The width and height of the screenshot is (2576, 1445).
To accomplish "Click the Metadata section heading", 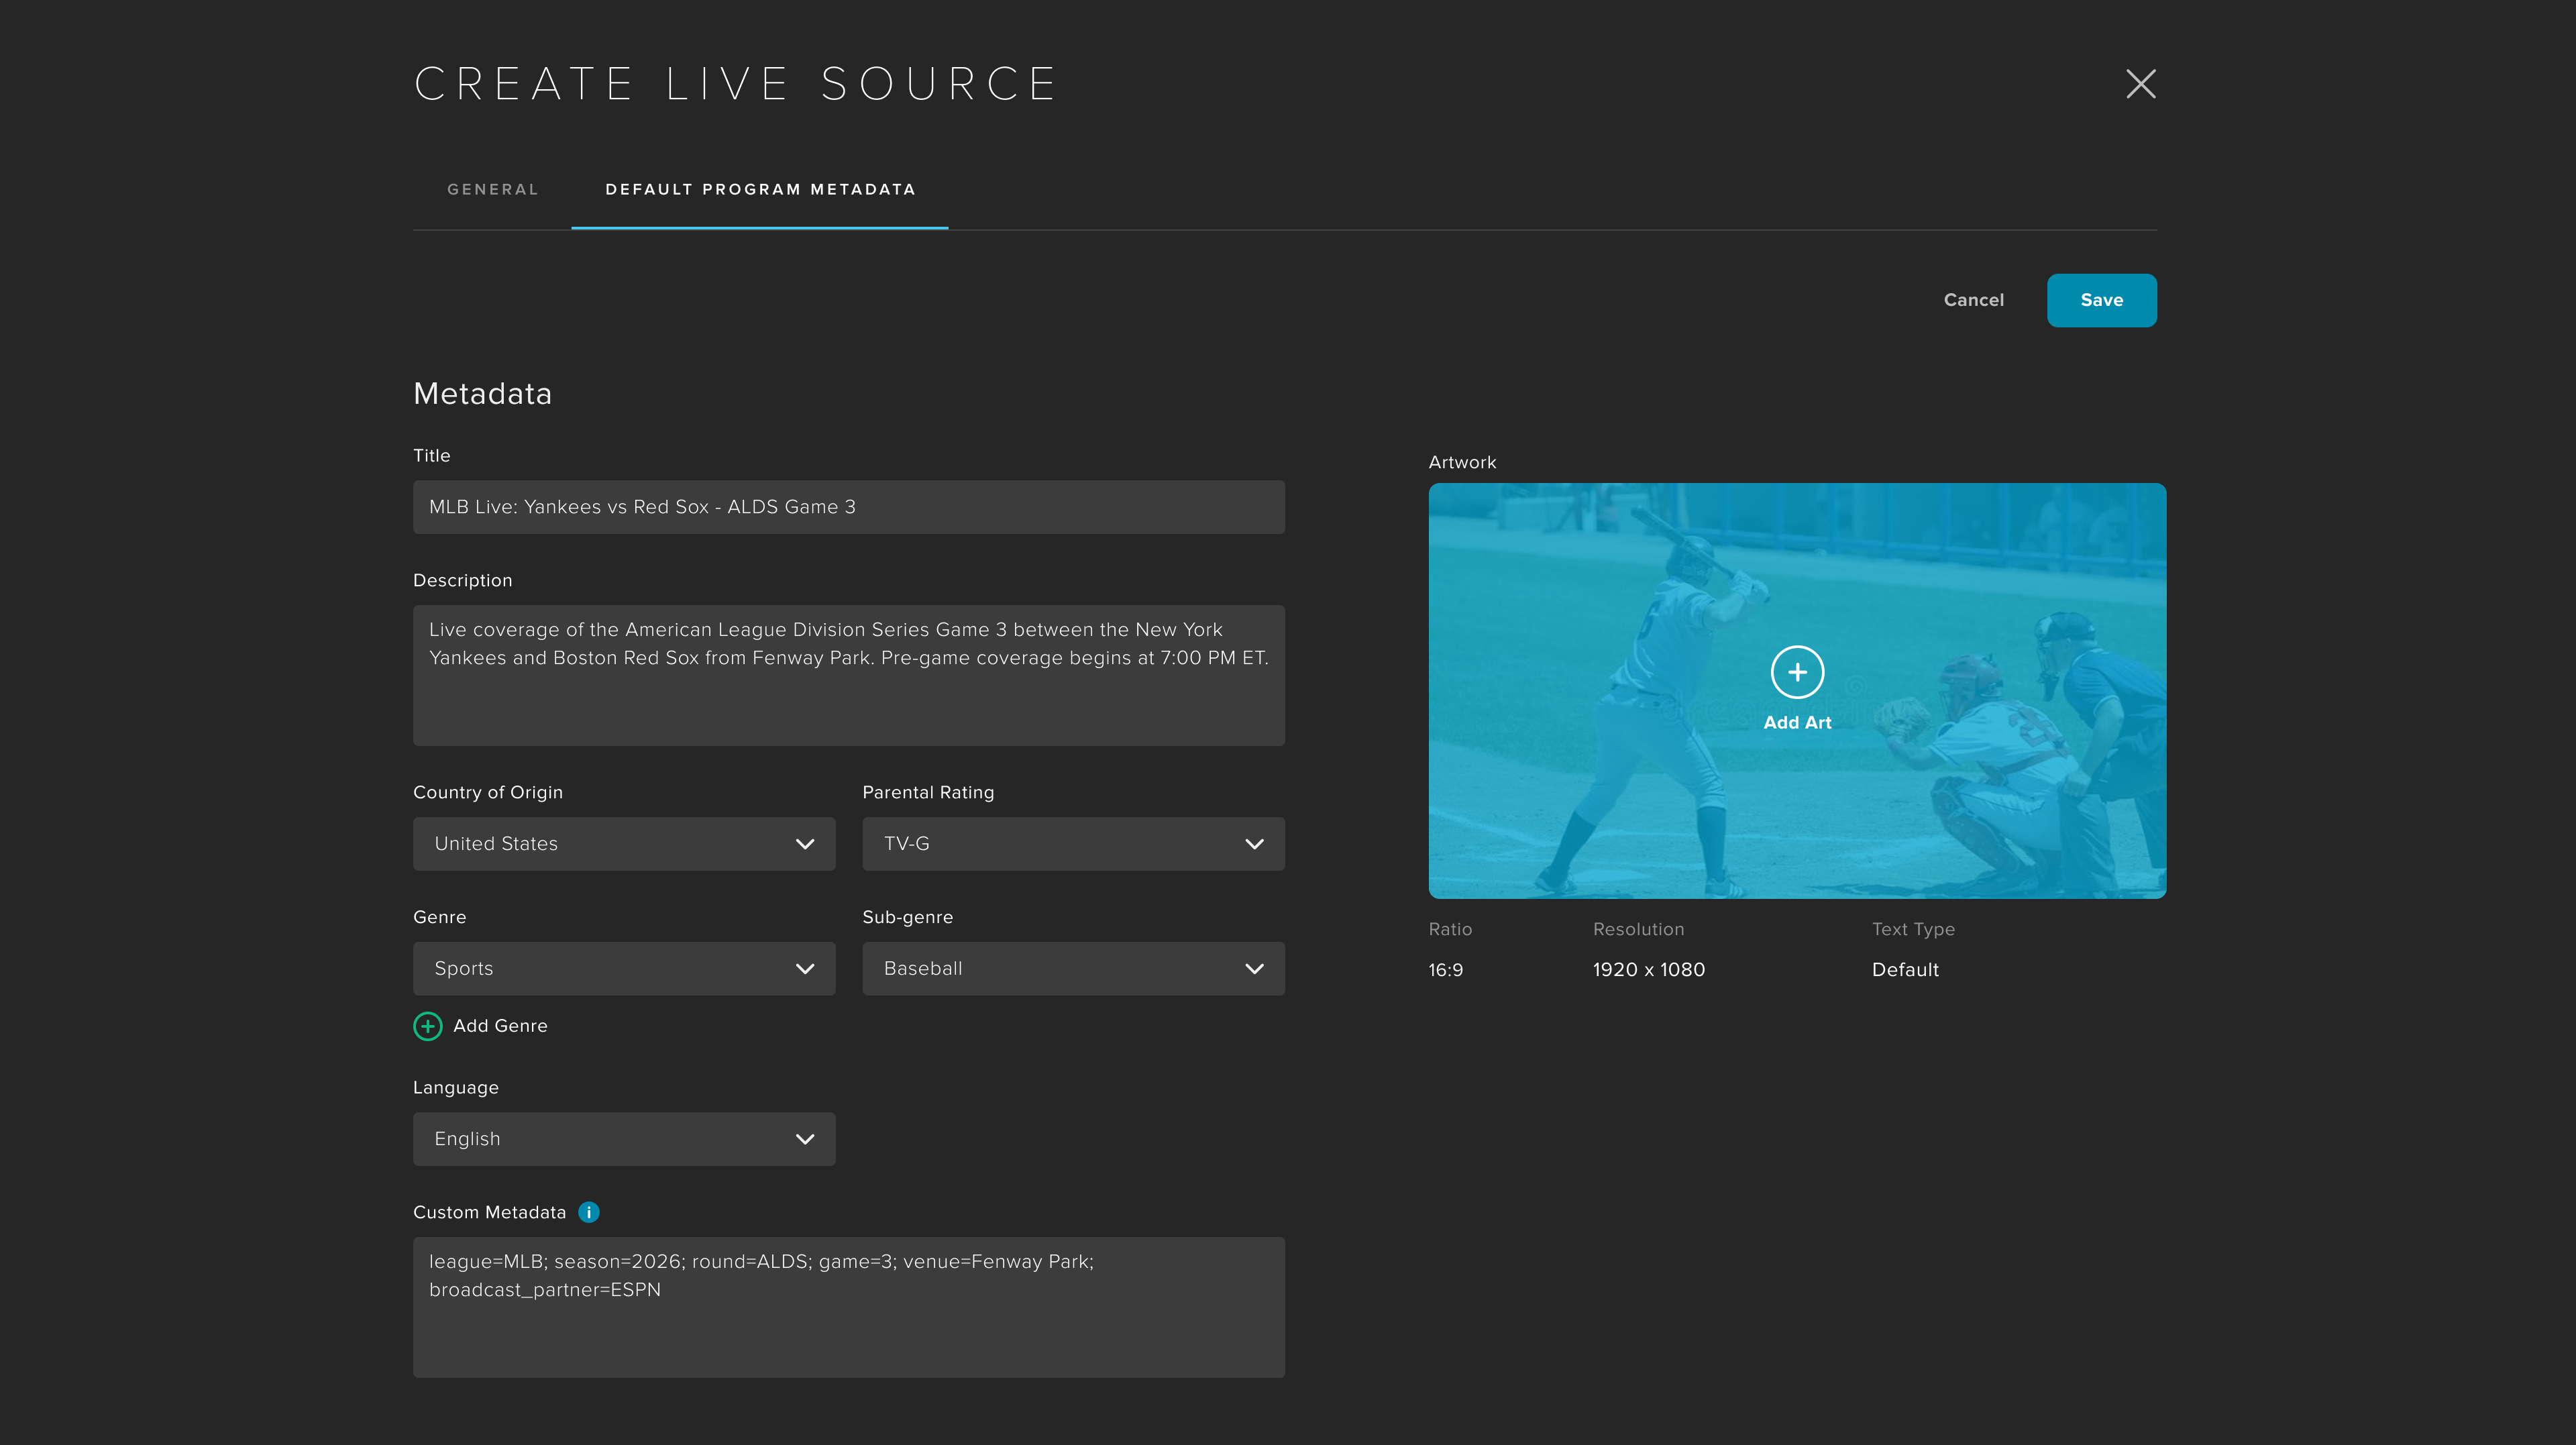I will (x=482, y=394).
